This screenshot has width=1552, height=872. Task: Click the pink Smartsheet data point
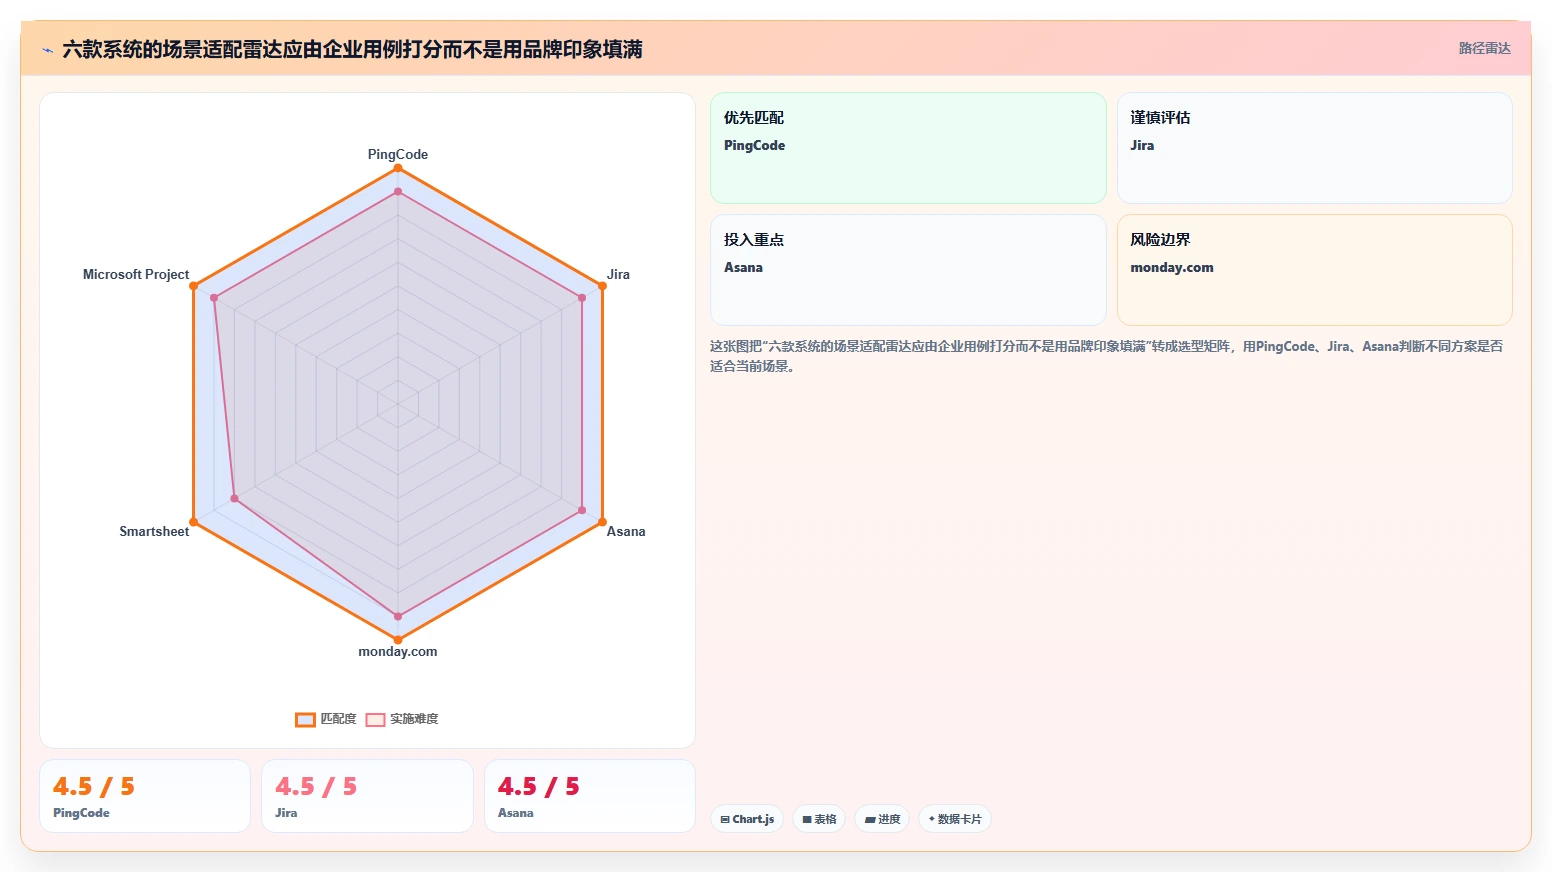click(x=235, y=498)
